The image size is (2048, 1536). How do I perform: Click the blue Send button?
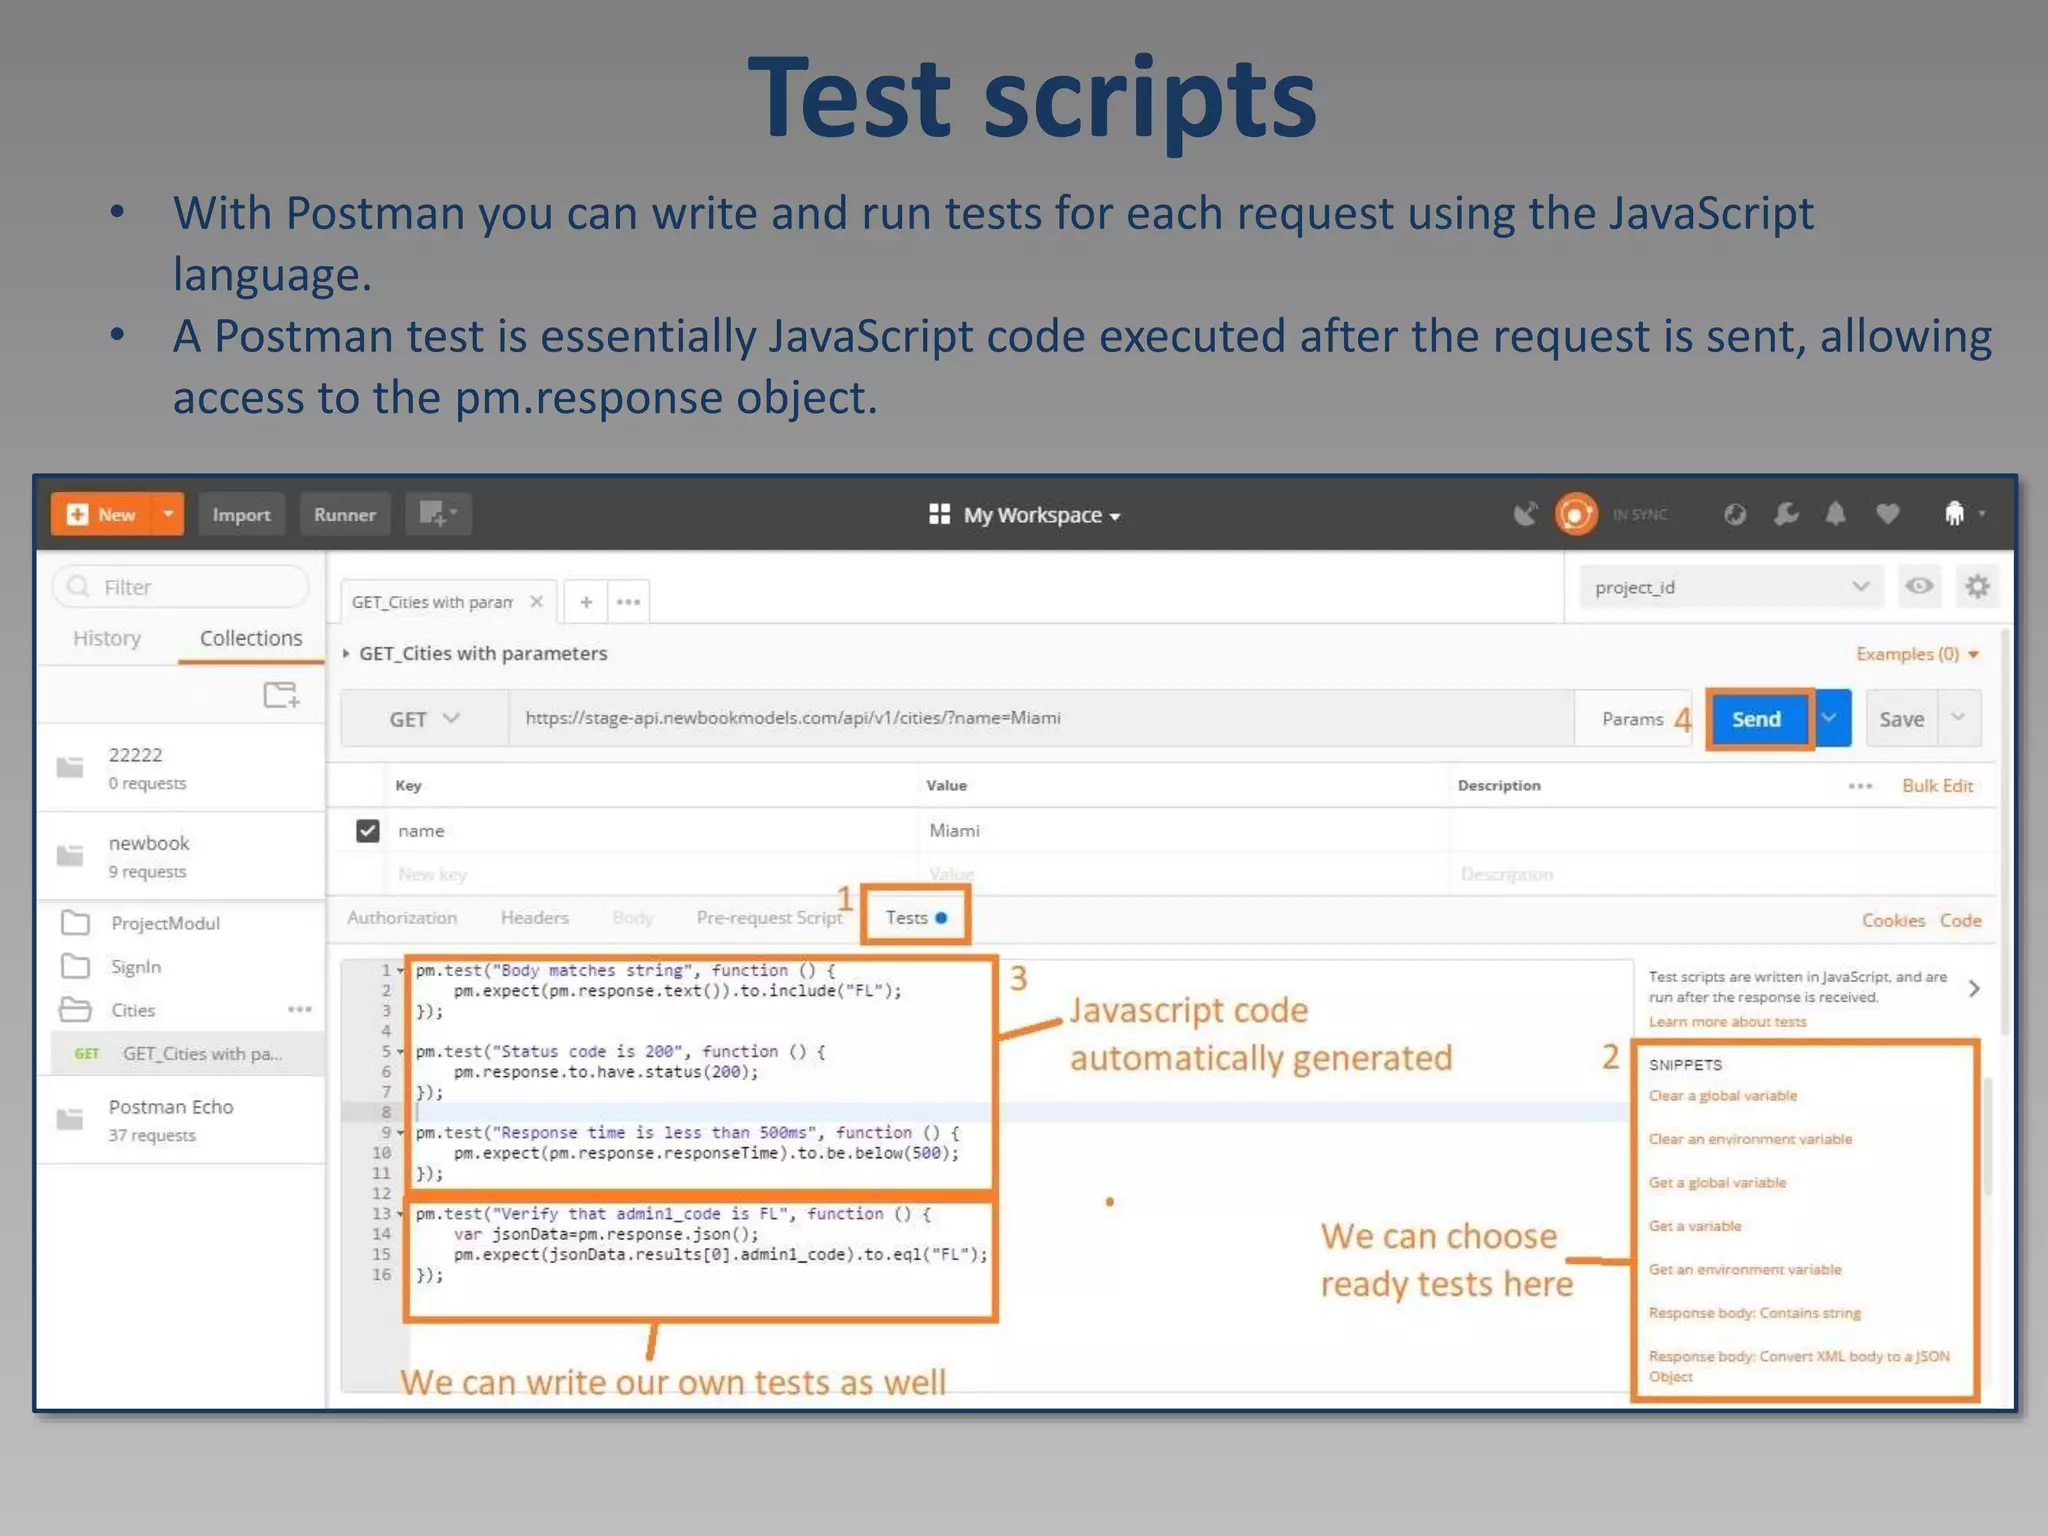pyautogui.click(x=1756, y=719)
